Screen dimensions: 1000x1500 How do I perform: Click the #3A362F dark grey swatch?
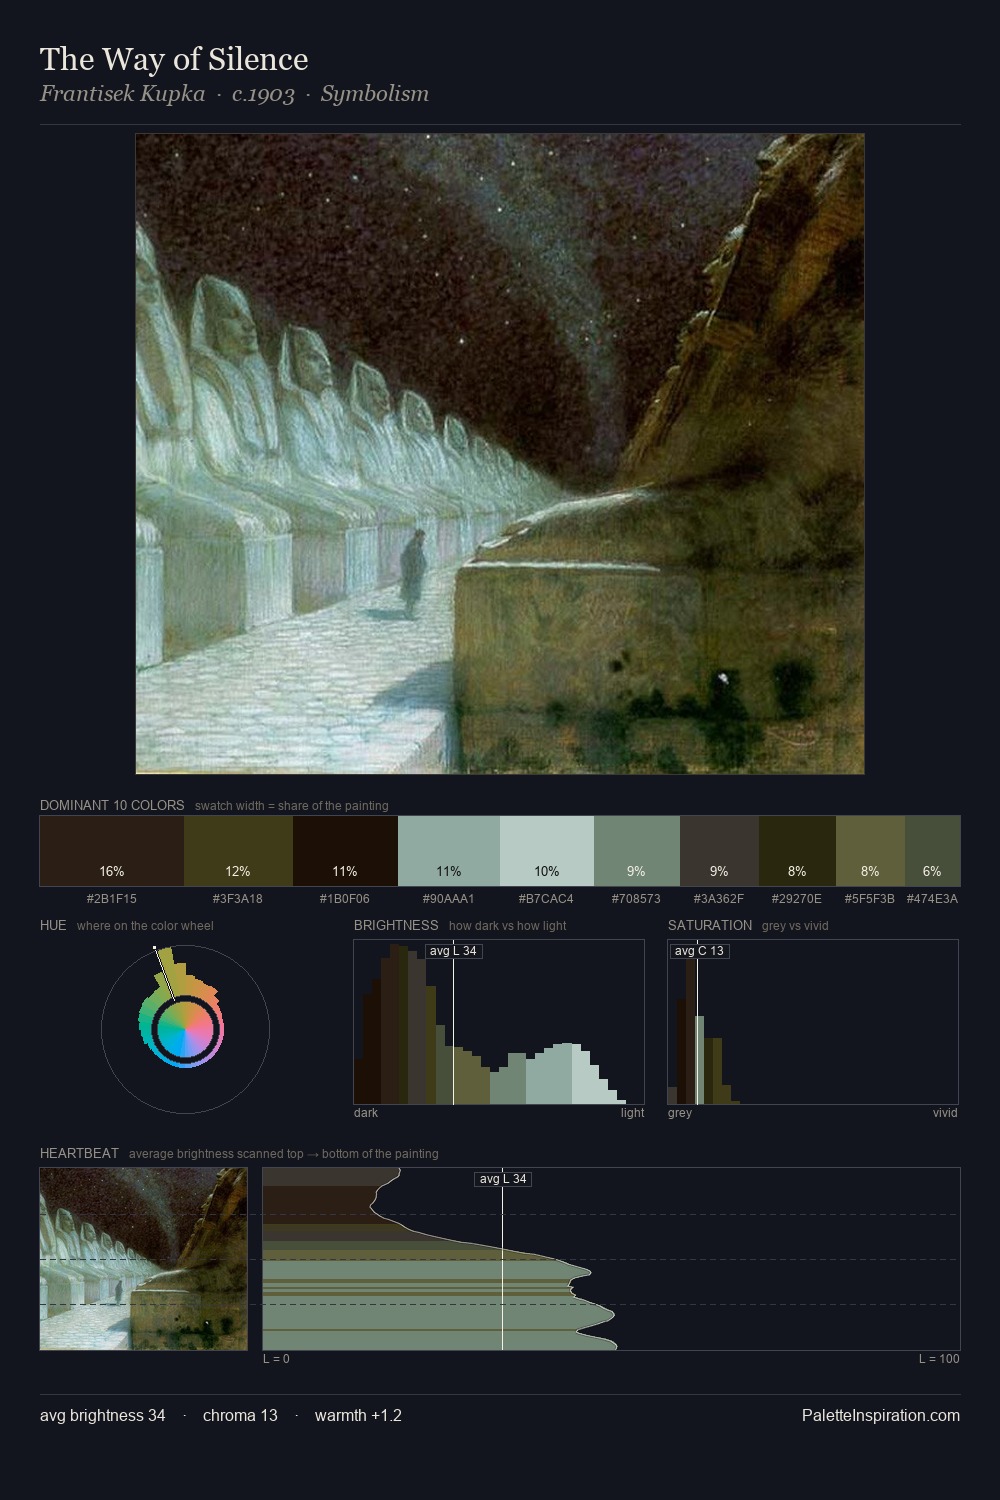coord(719,851)
